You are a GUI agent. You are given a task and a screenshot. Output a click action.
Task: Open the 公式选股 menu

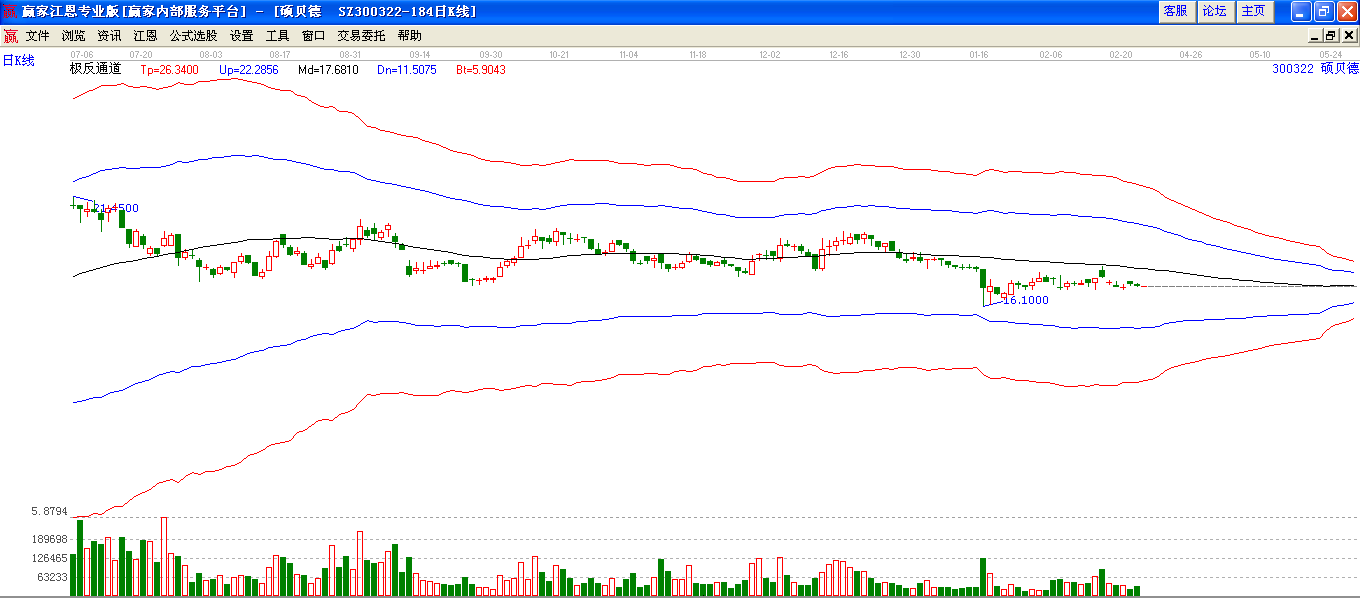pos(193,36)
